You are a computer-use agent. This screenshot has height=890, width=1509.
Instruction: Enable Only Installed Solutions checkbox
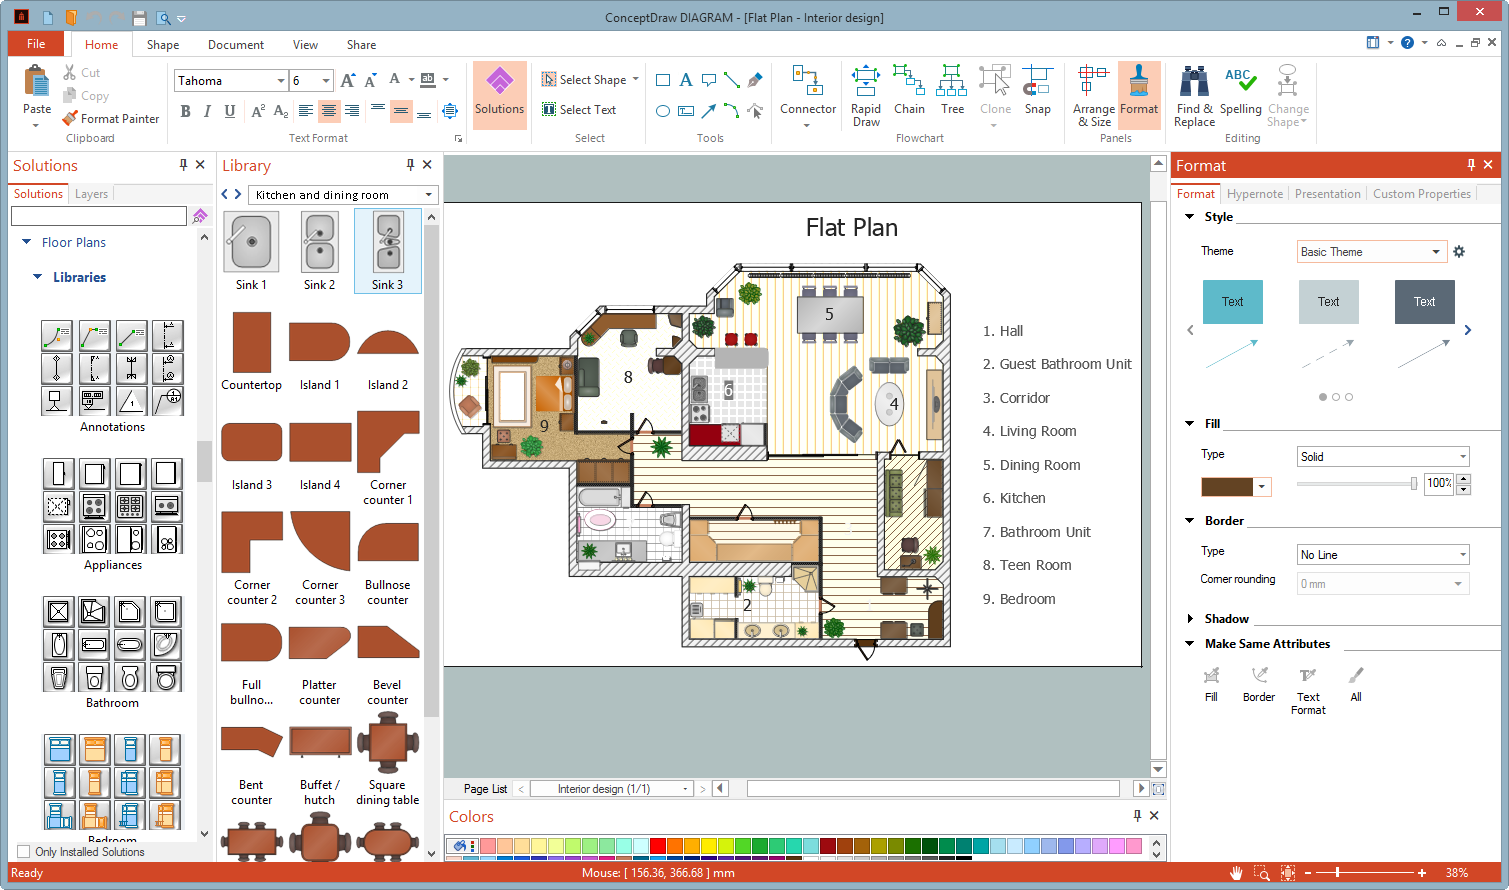click(24, 852)
